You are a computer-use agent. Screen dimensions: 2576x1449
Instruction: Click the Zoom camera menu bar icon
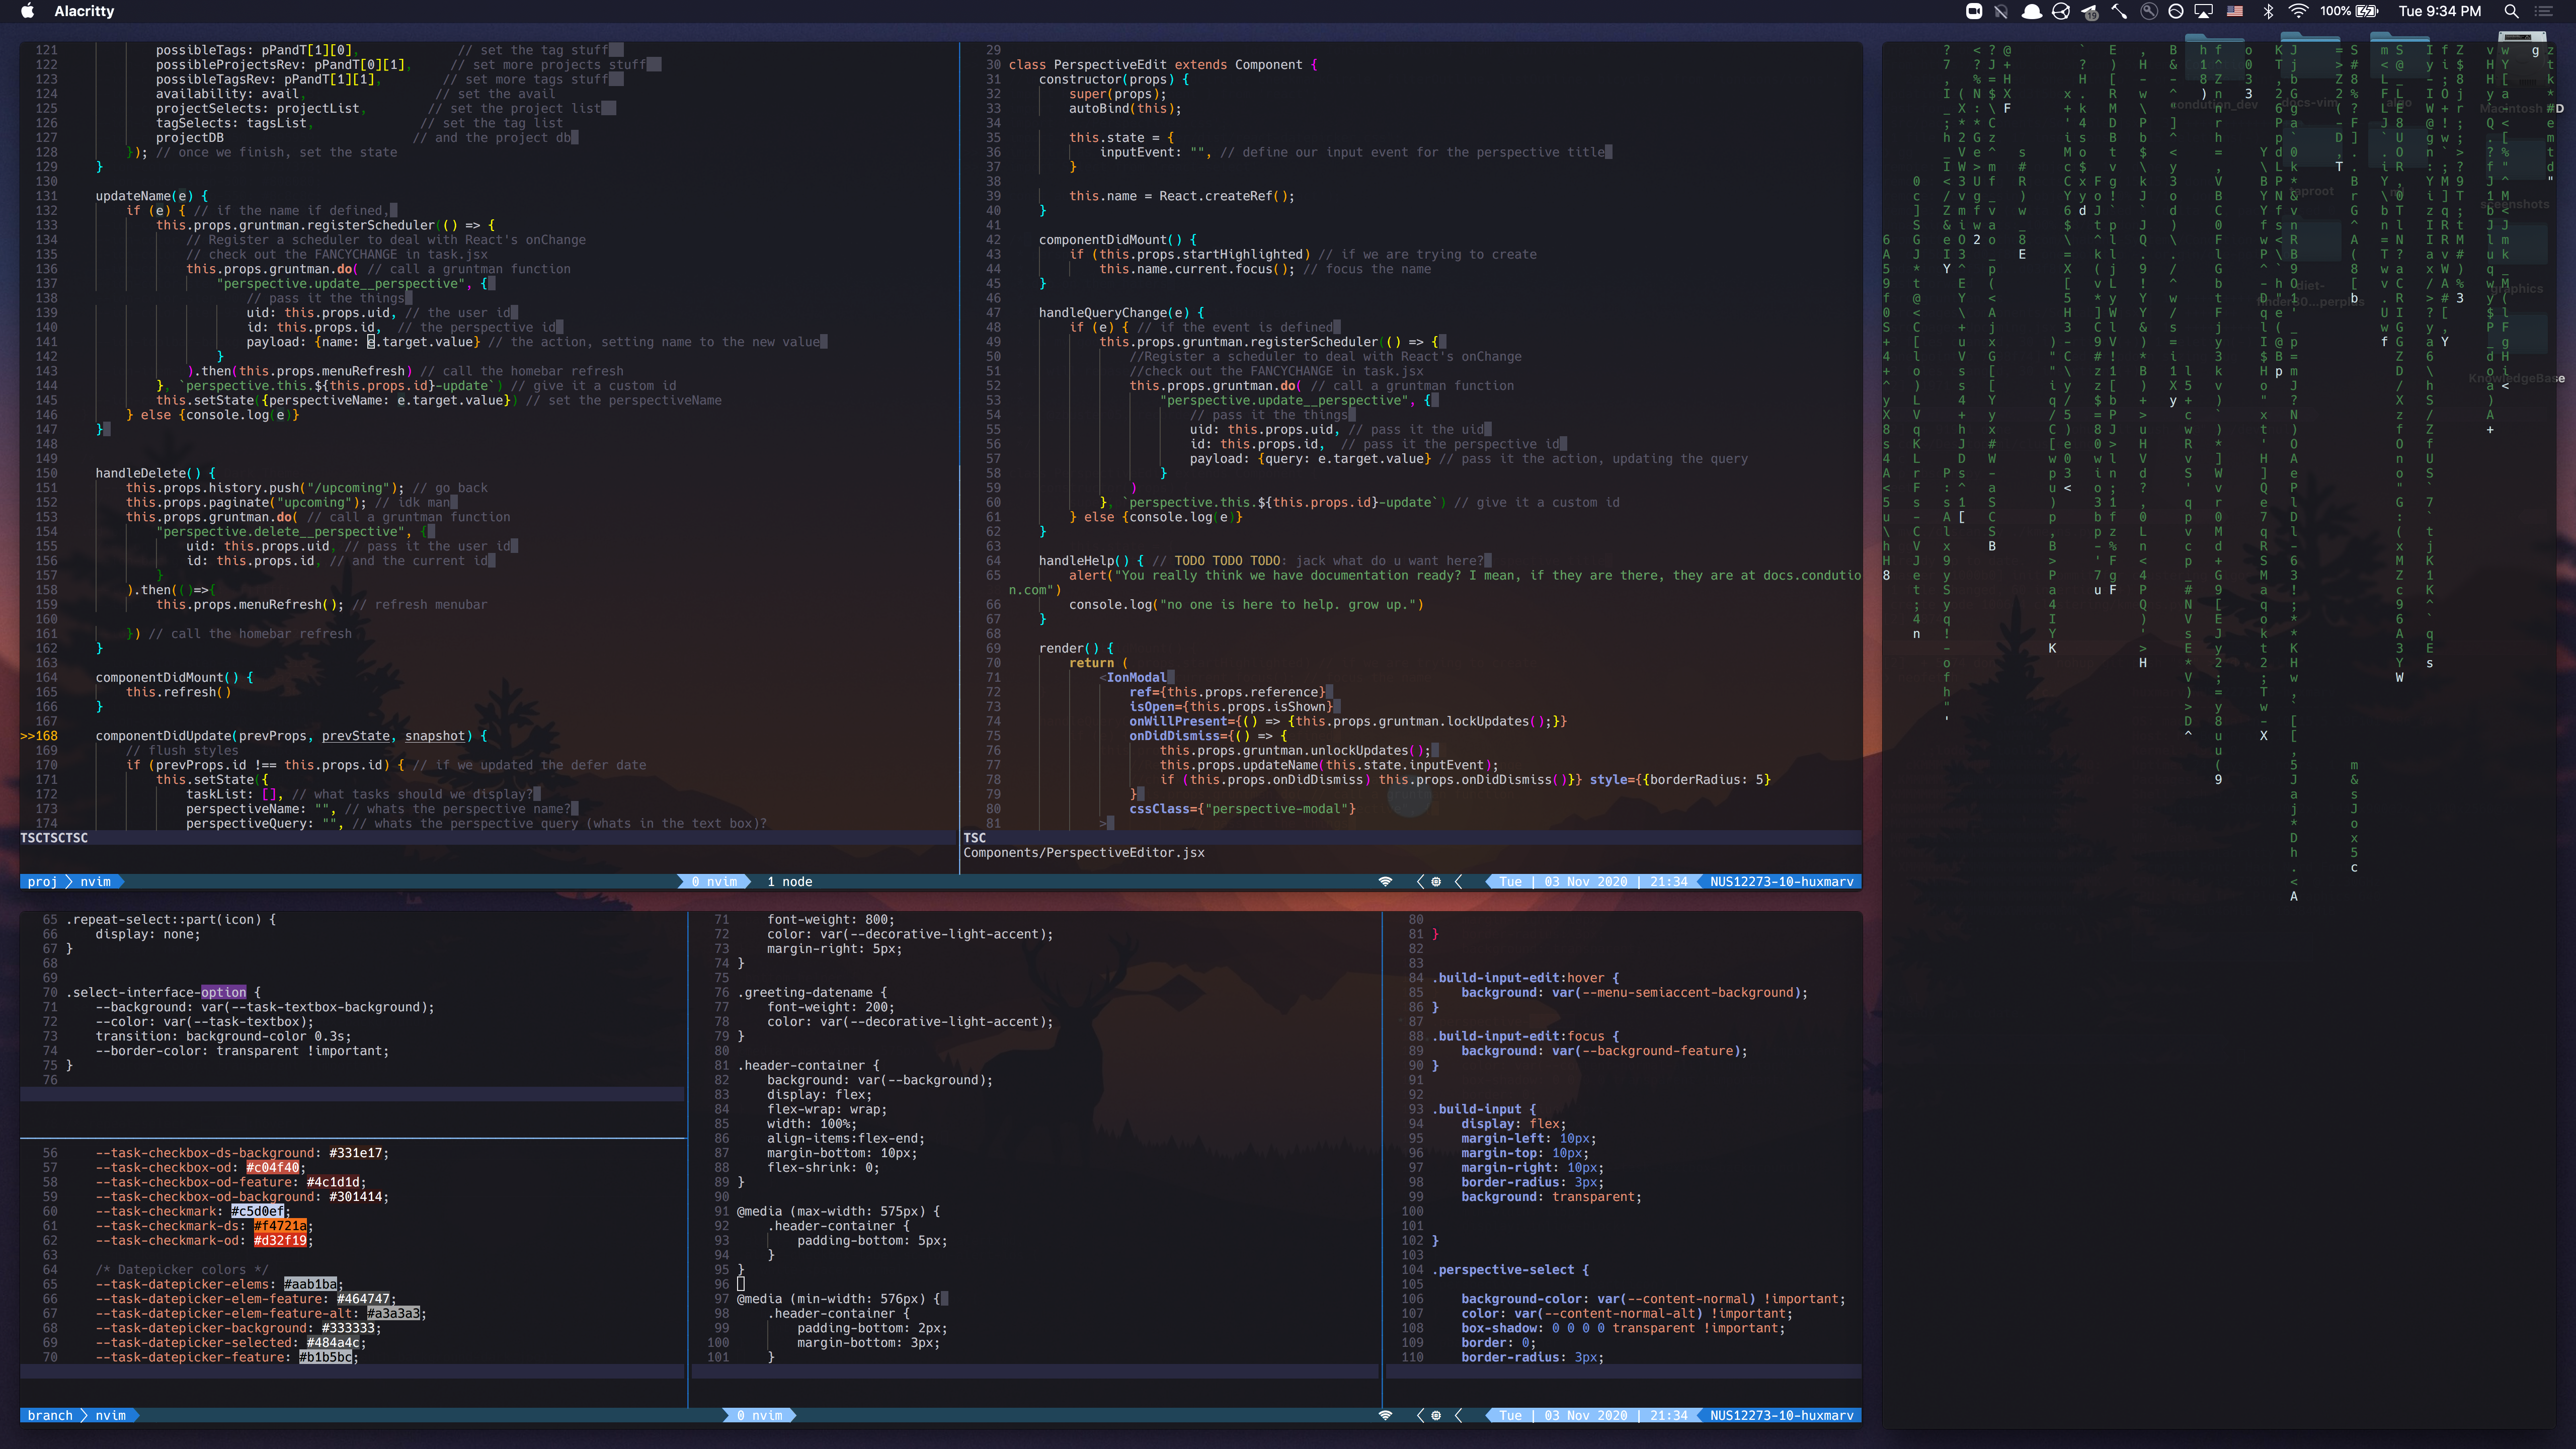(1974, 11)
